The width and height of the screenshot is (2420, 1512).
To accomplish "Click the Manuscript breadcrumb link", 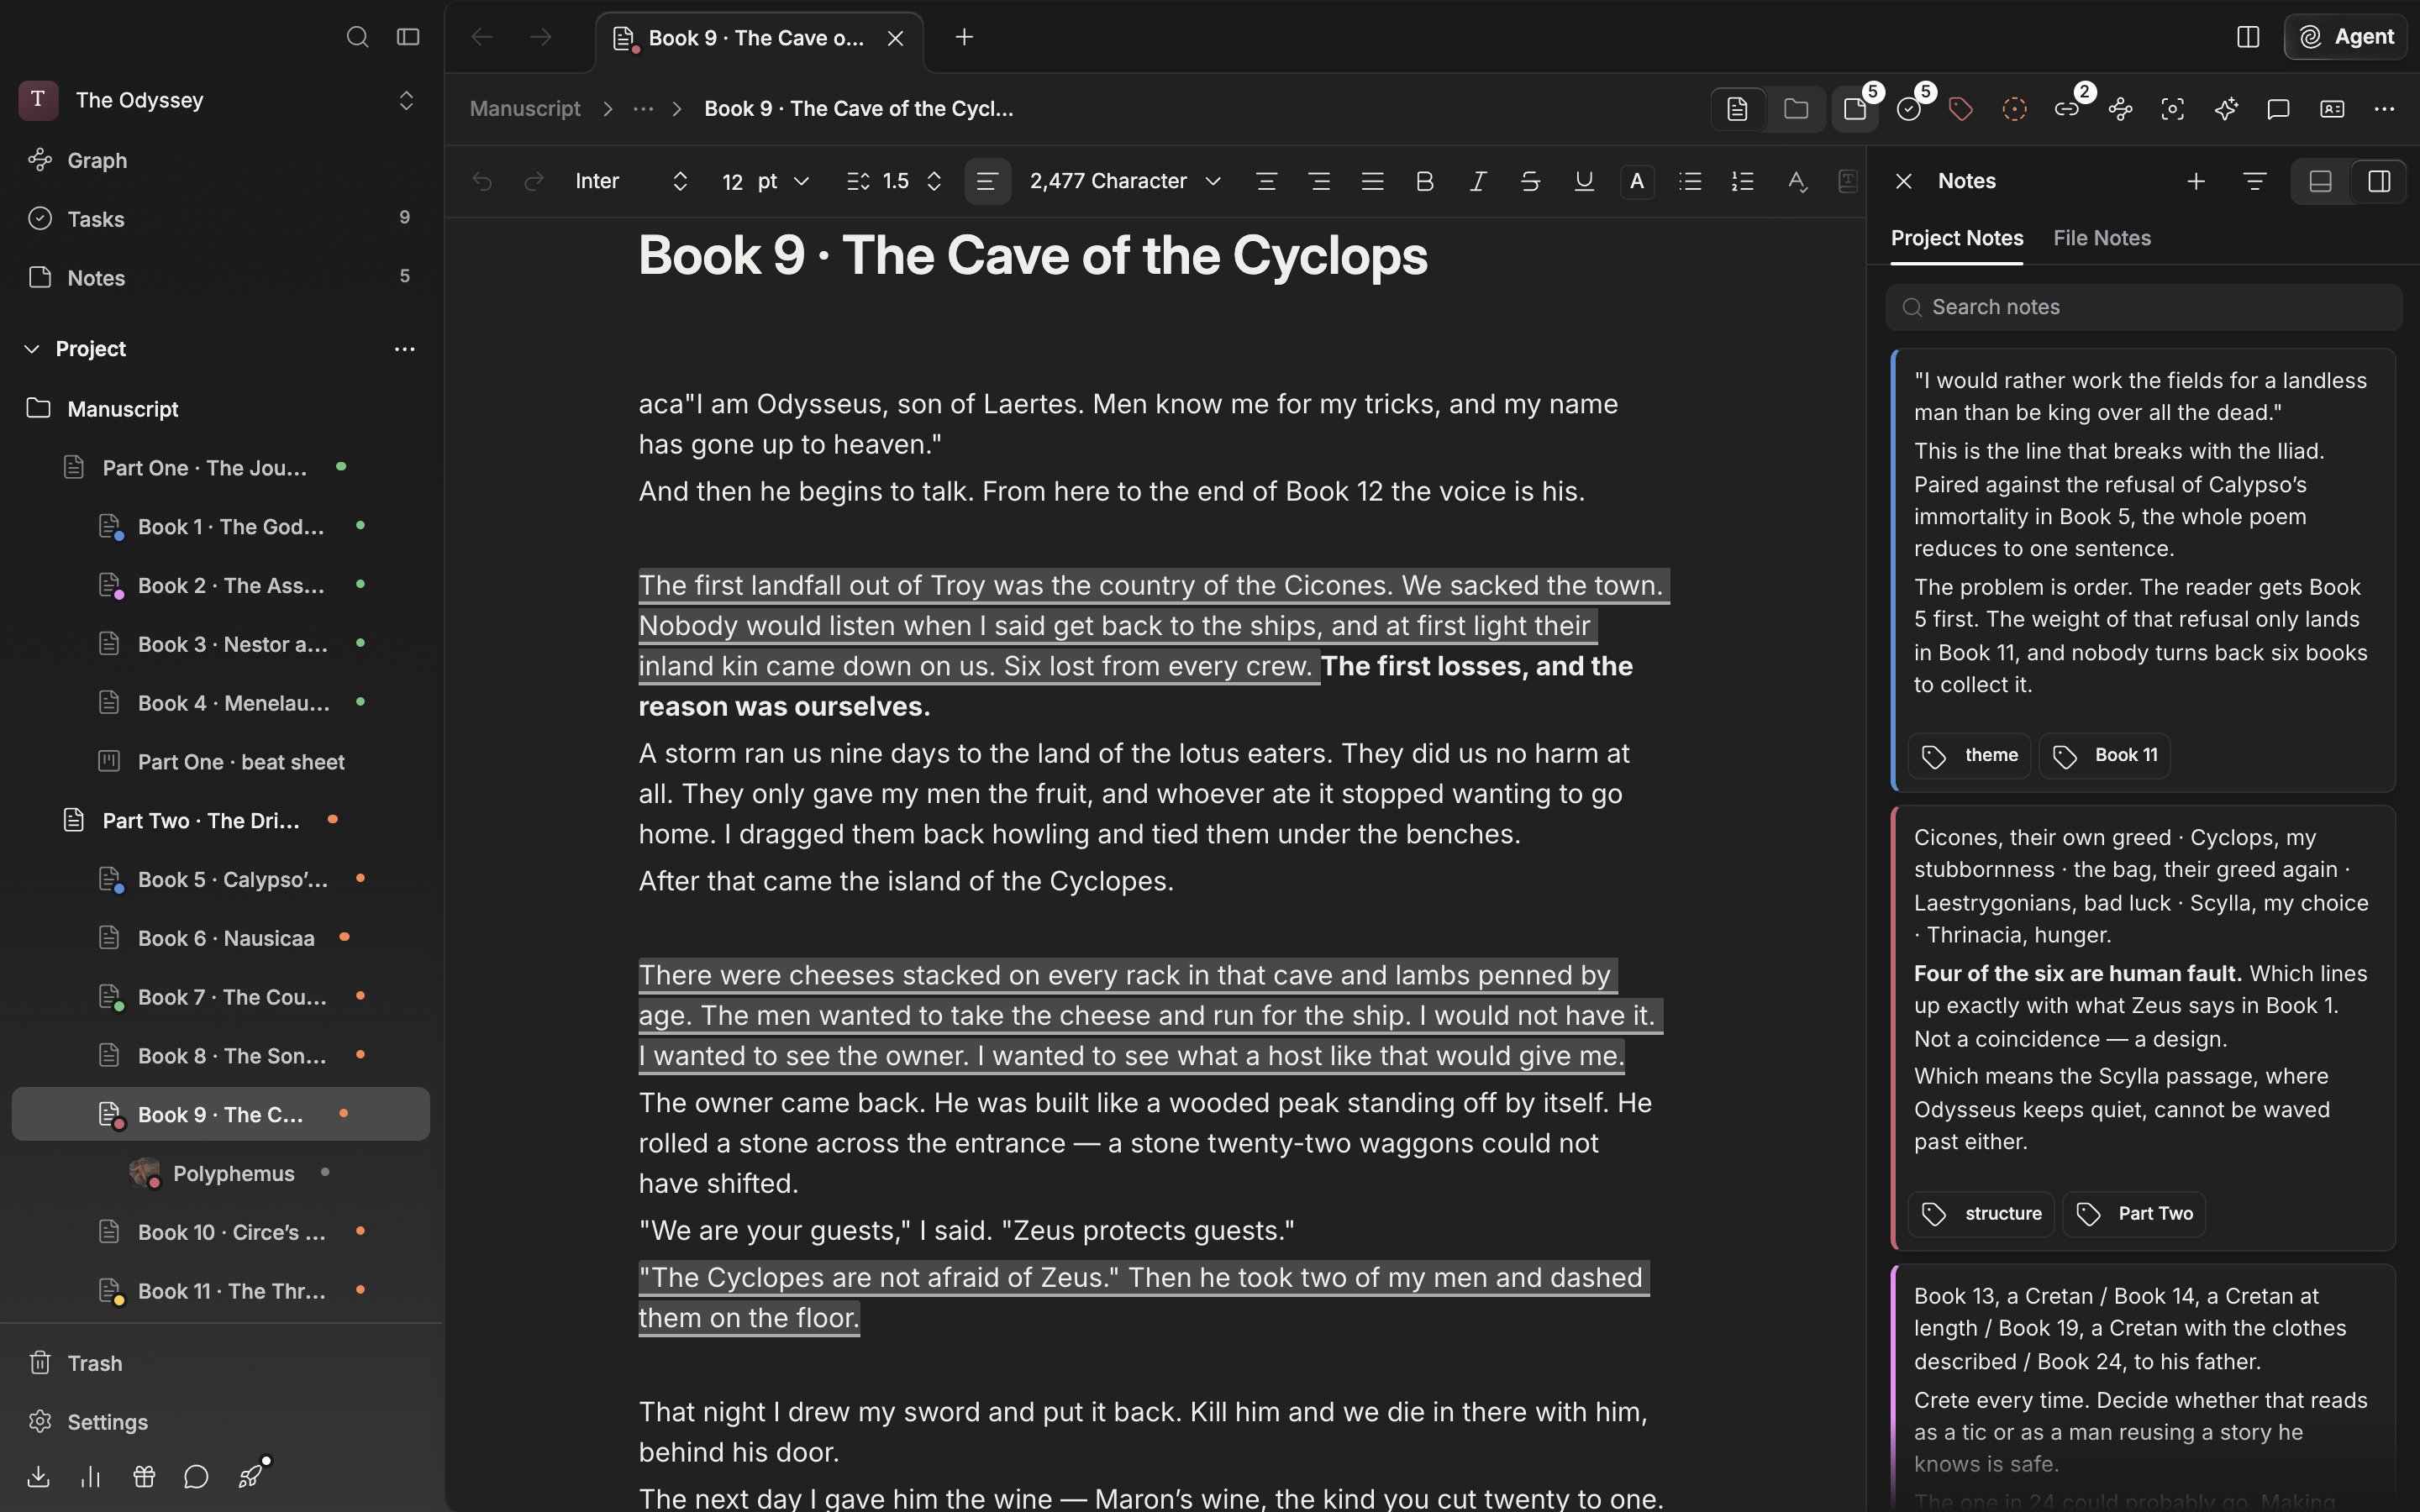I will [525, 108].
